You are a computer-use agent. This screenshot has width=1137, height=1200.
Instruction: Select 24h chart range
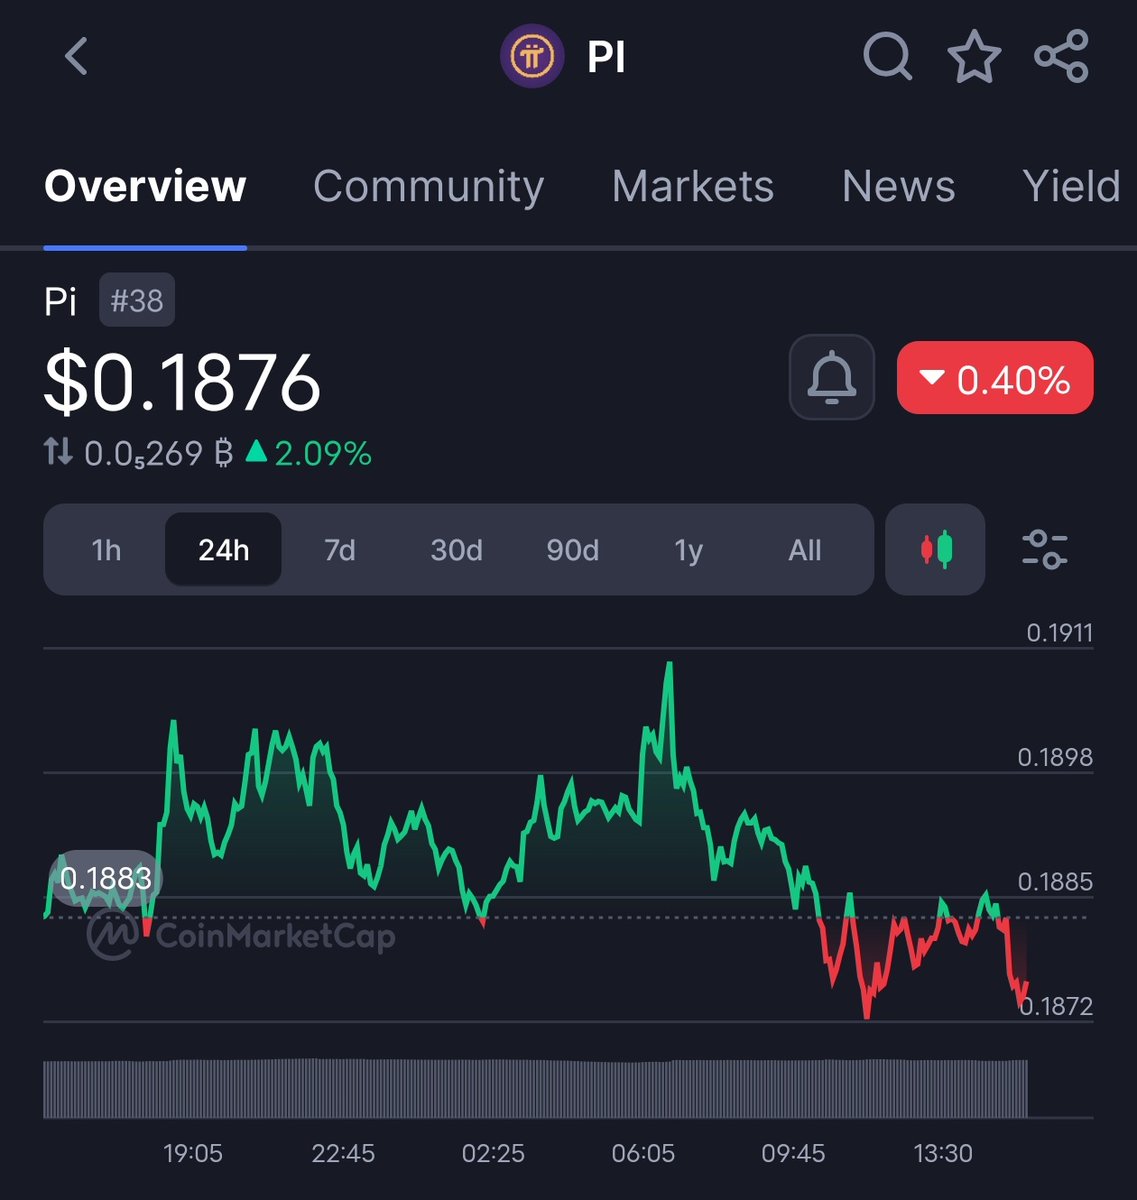pos(223,550)
